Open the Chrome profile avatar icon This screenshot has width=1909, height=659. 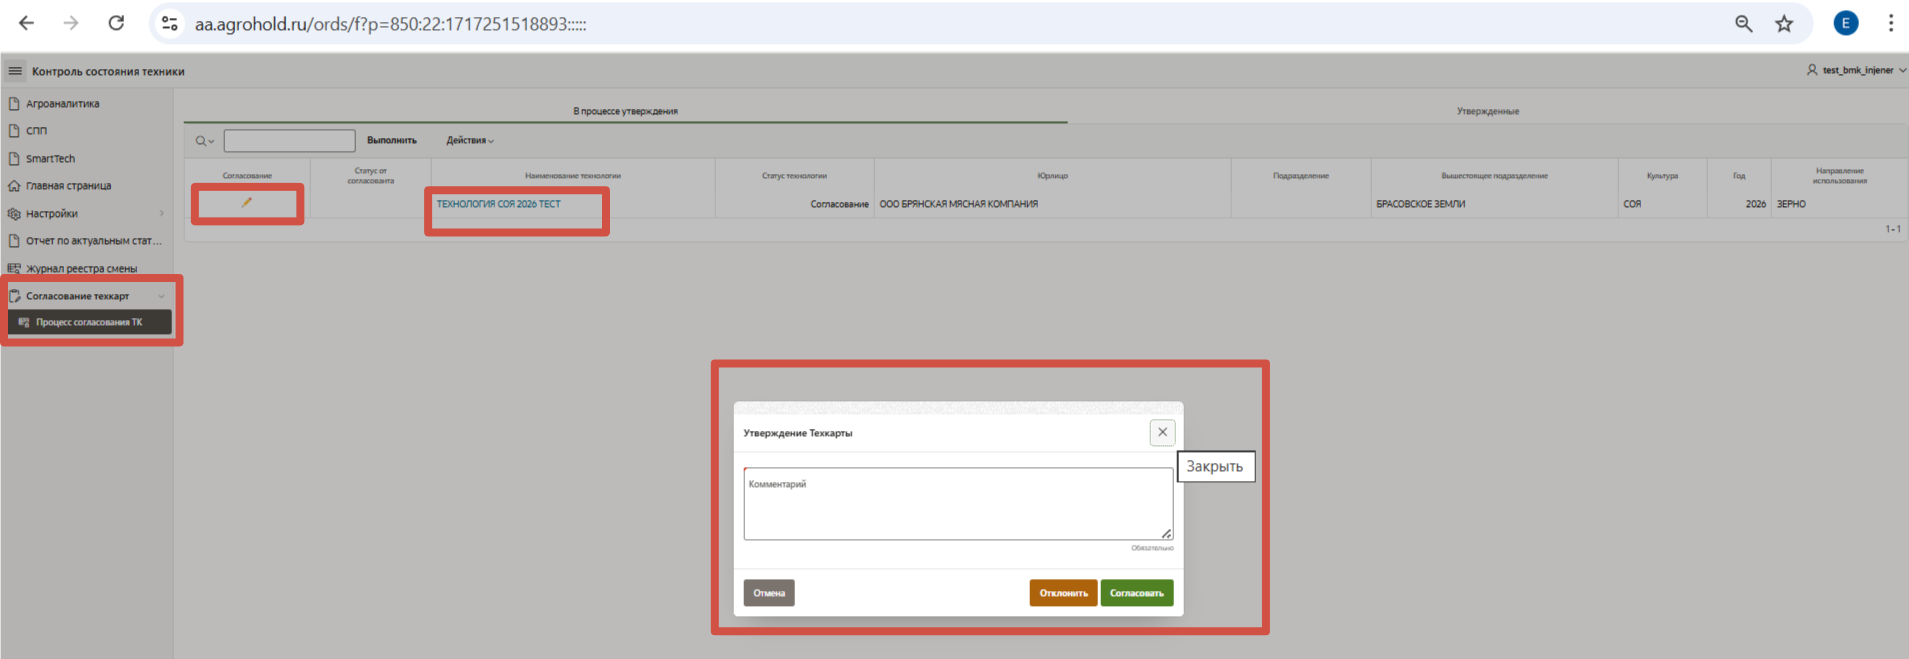click(1845, 24)
